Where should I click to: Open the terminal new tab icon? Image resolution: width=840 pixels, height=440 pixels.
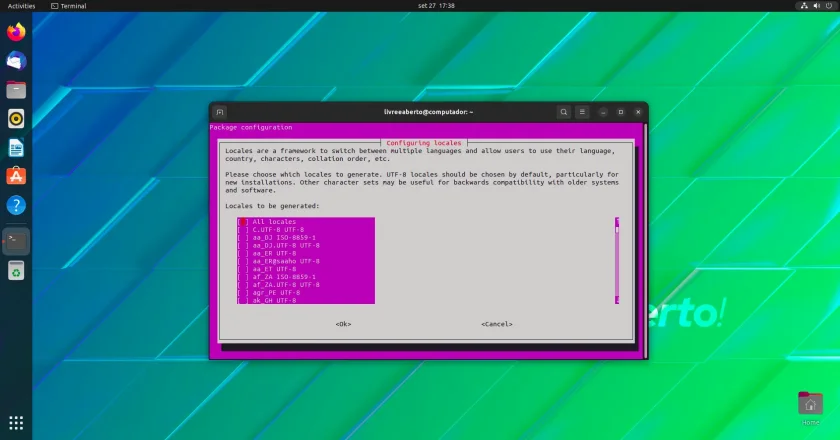(220, 112)
